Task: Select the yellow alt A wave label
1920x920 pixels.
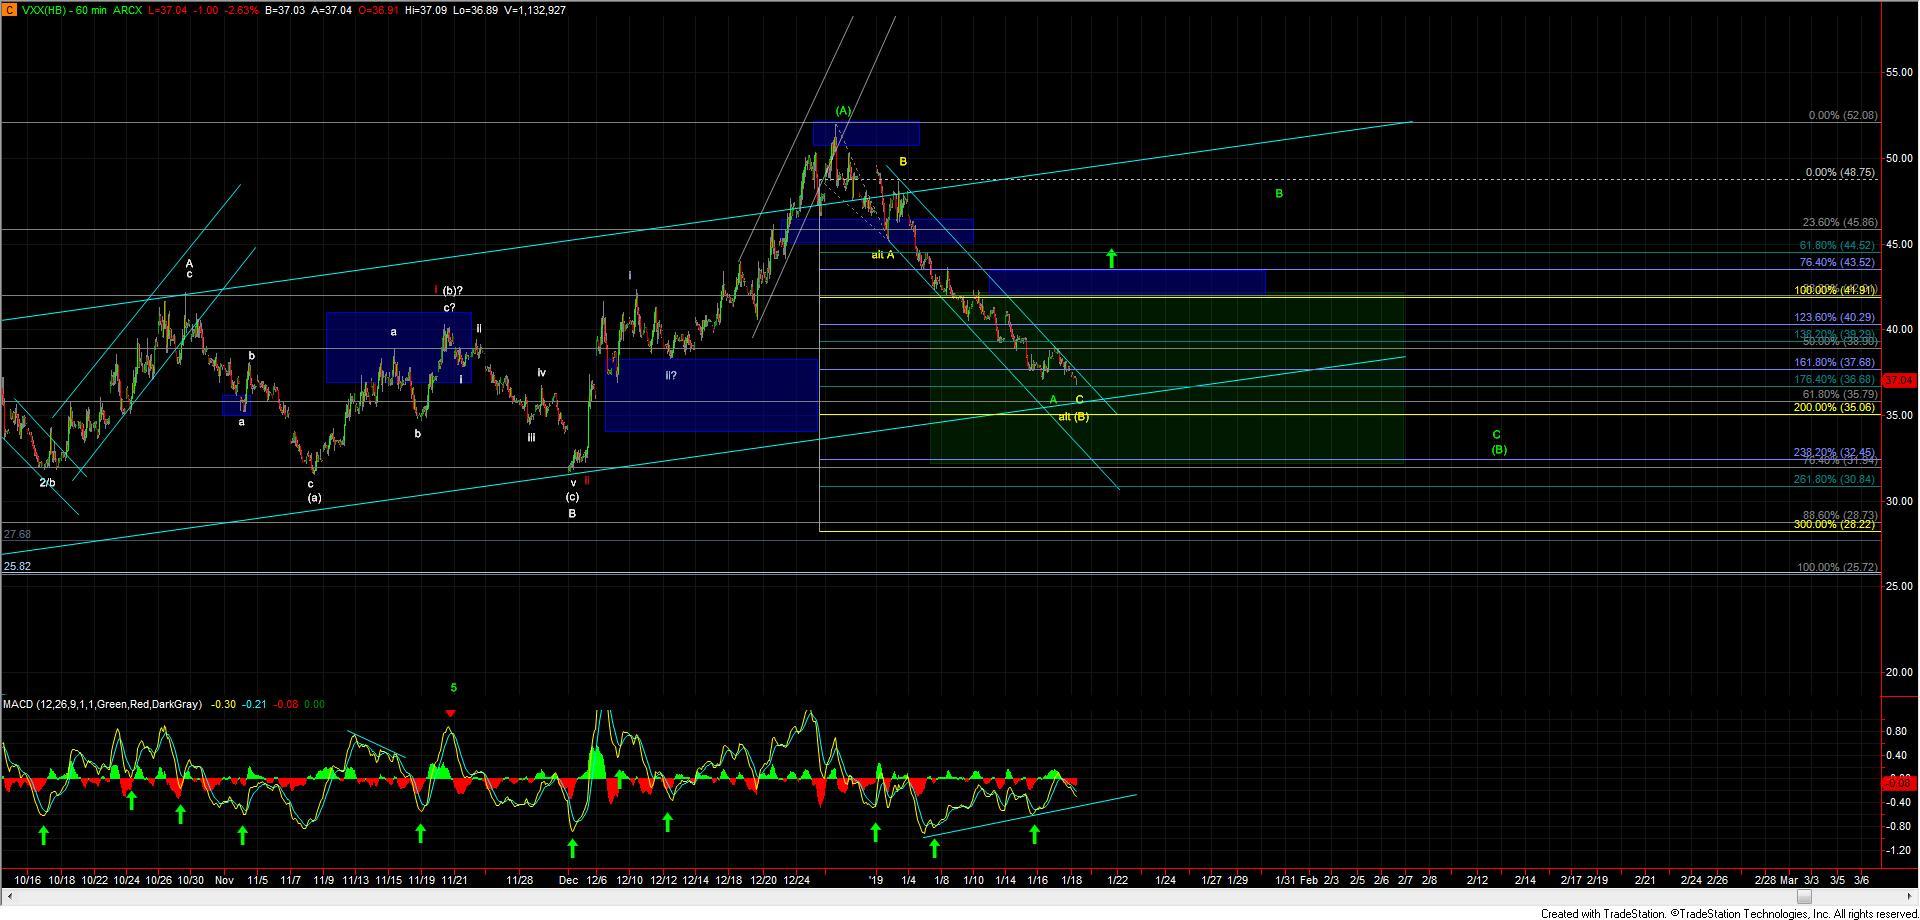Action: (x=882, y=255)
